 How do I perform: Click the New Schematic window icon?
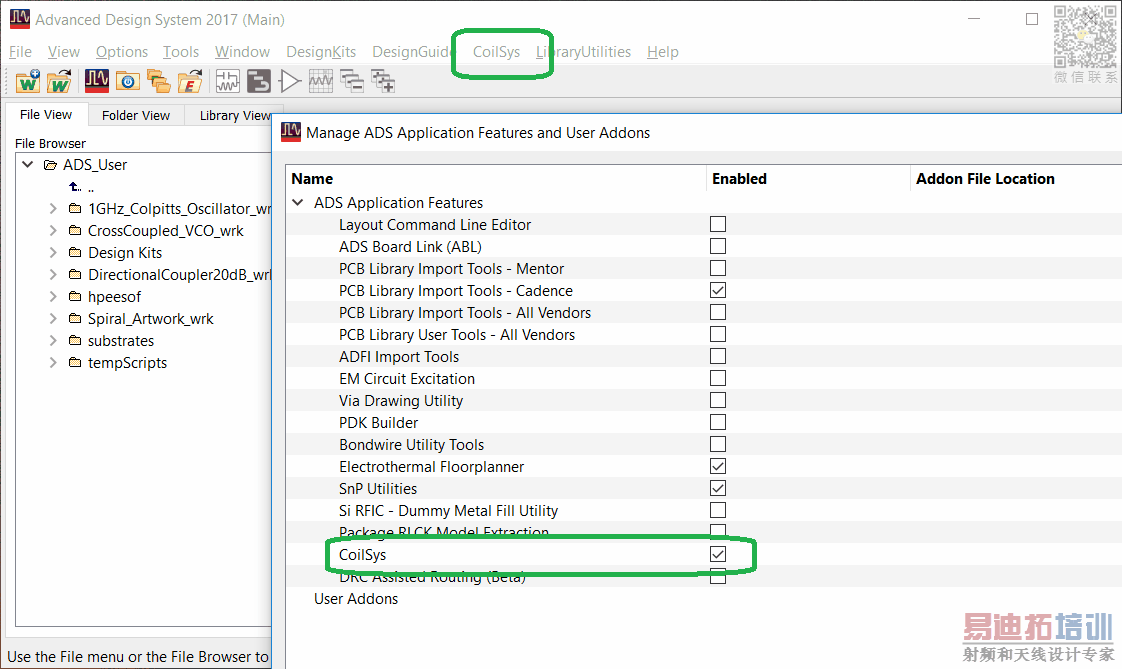(228, 82)
